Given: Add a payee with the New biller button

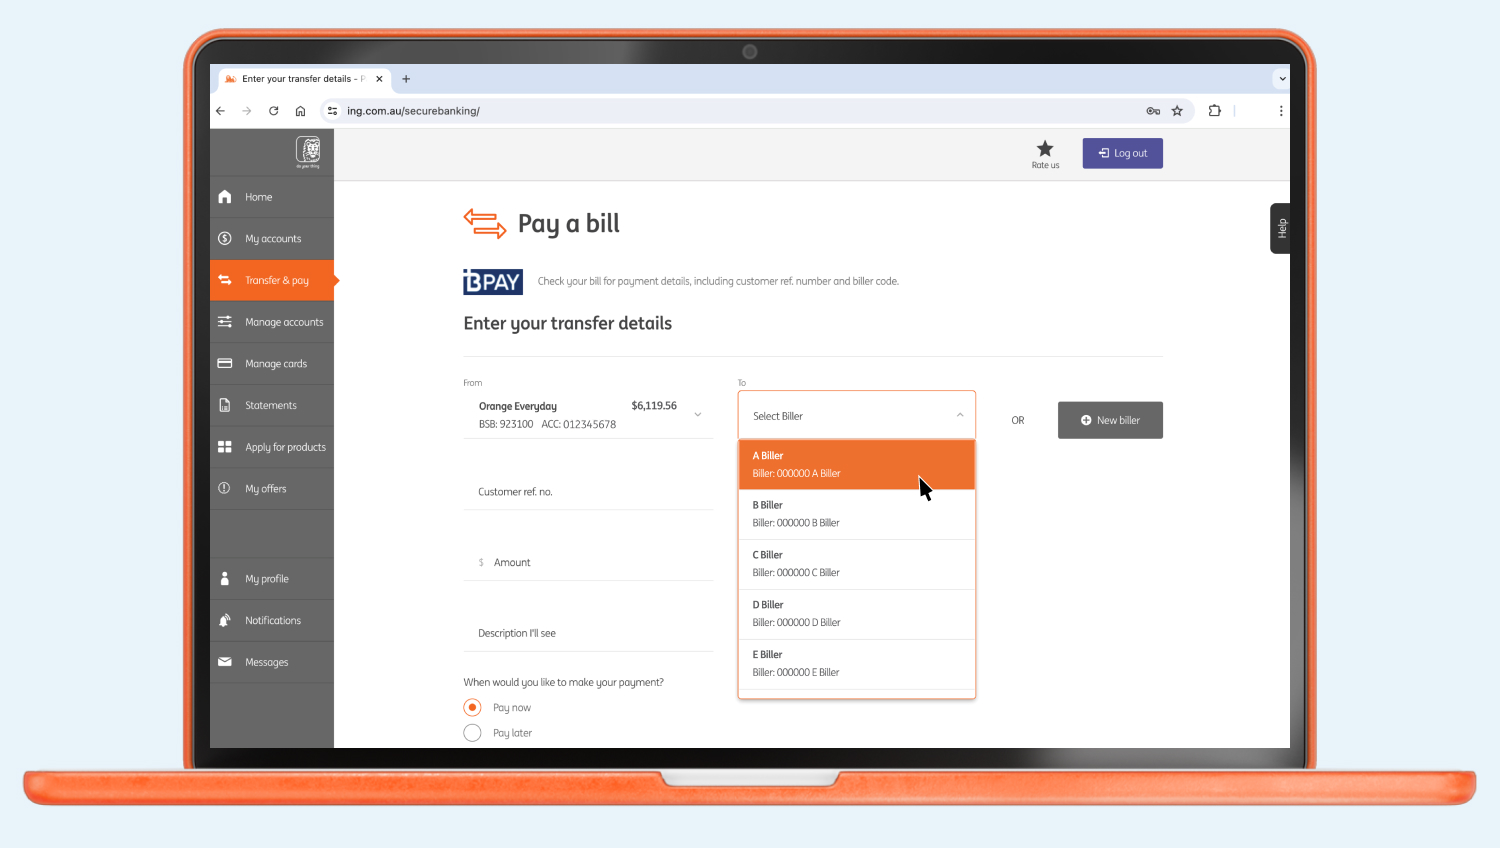Looking at the screenshot, I should coord(1110,420).
